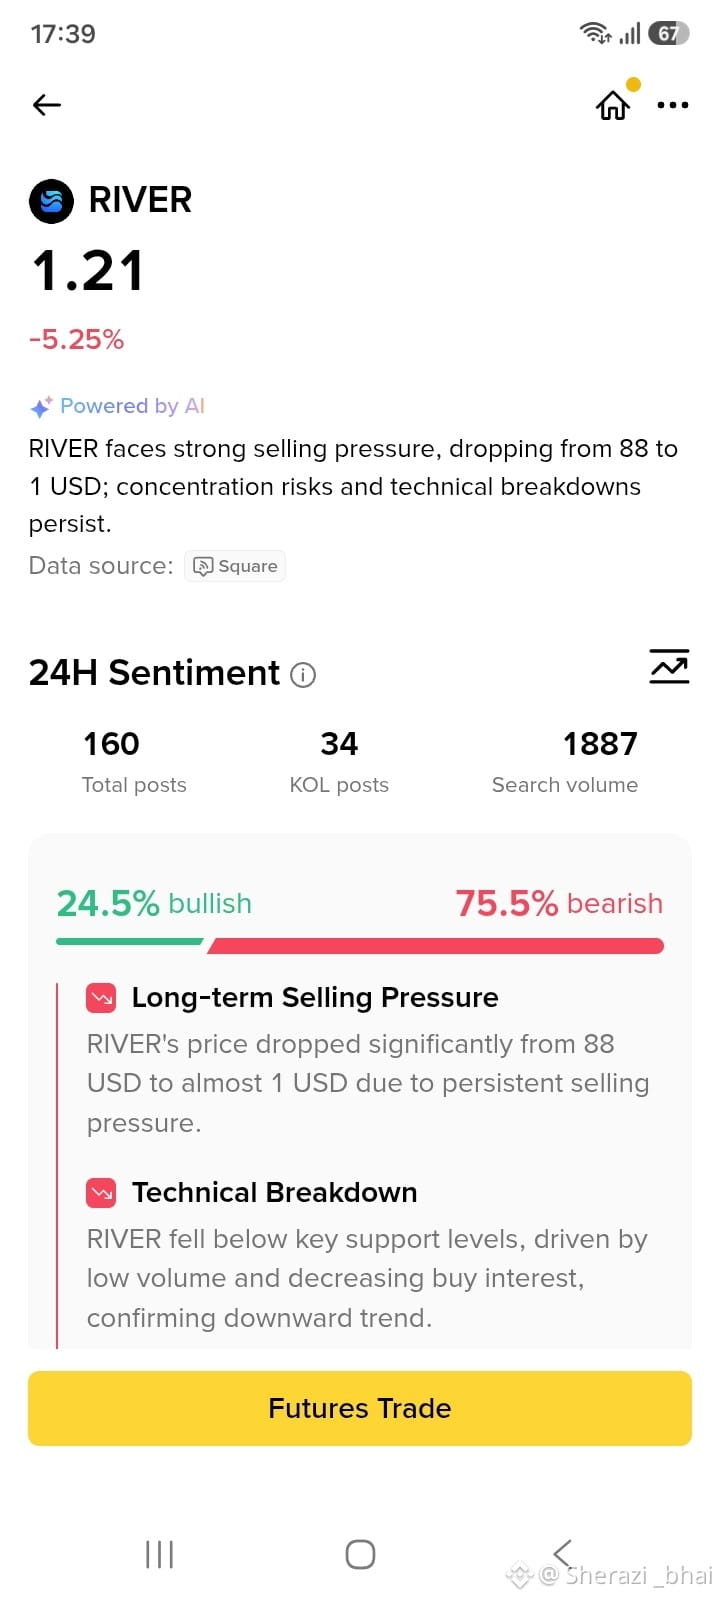The image size is (720, 1600).
Task: Open the Square data source tag
Action: 235,566
